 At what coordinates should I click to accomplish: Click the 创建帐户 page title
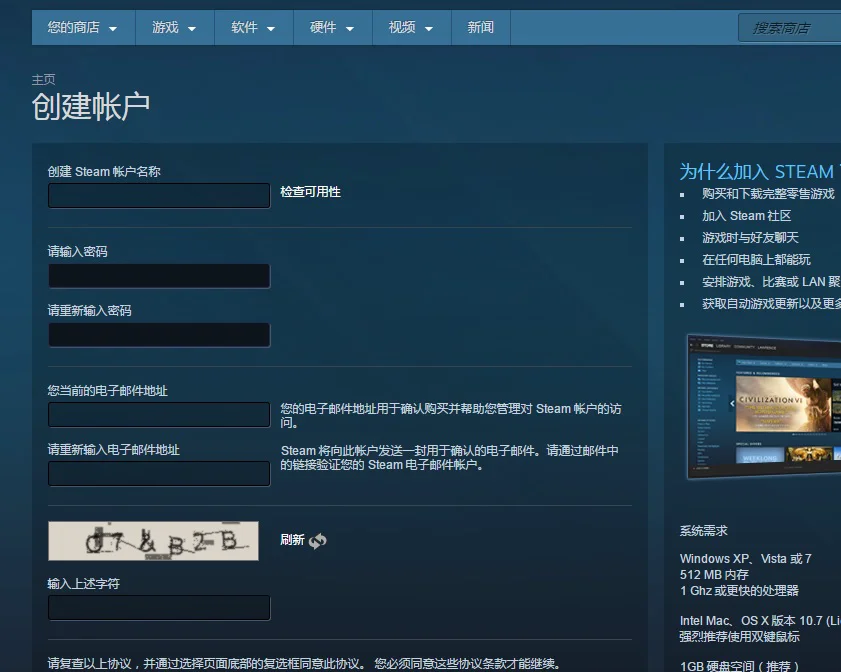click(x=91, y=106)
